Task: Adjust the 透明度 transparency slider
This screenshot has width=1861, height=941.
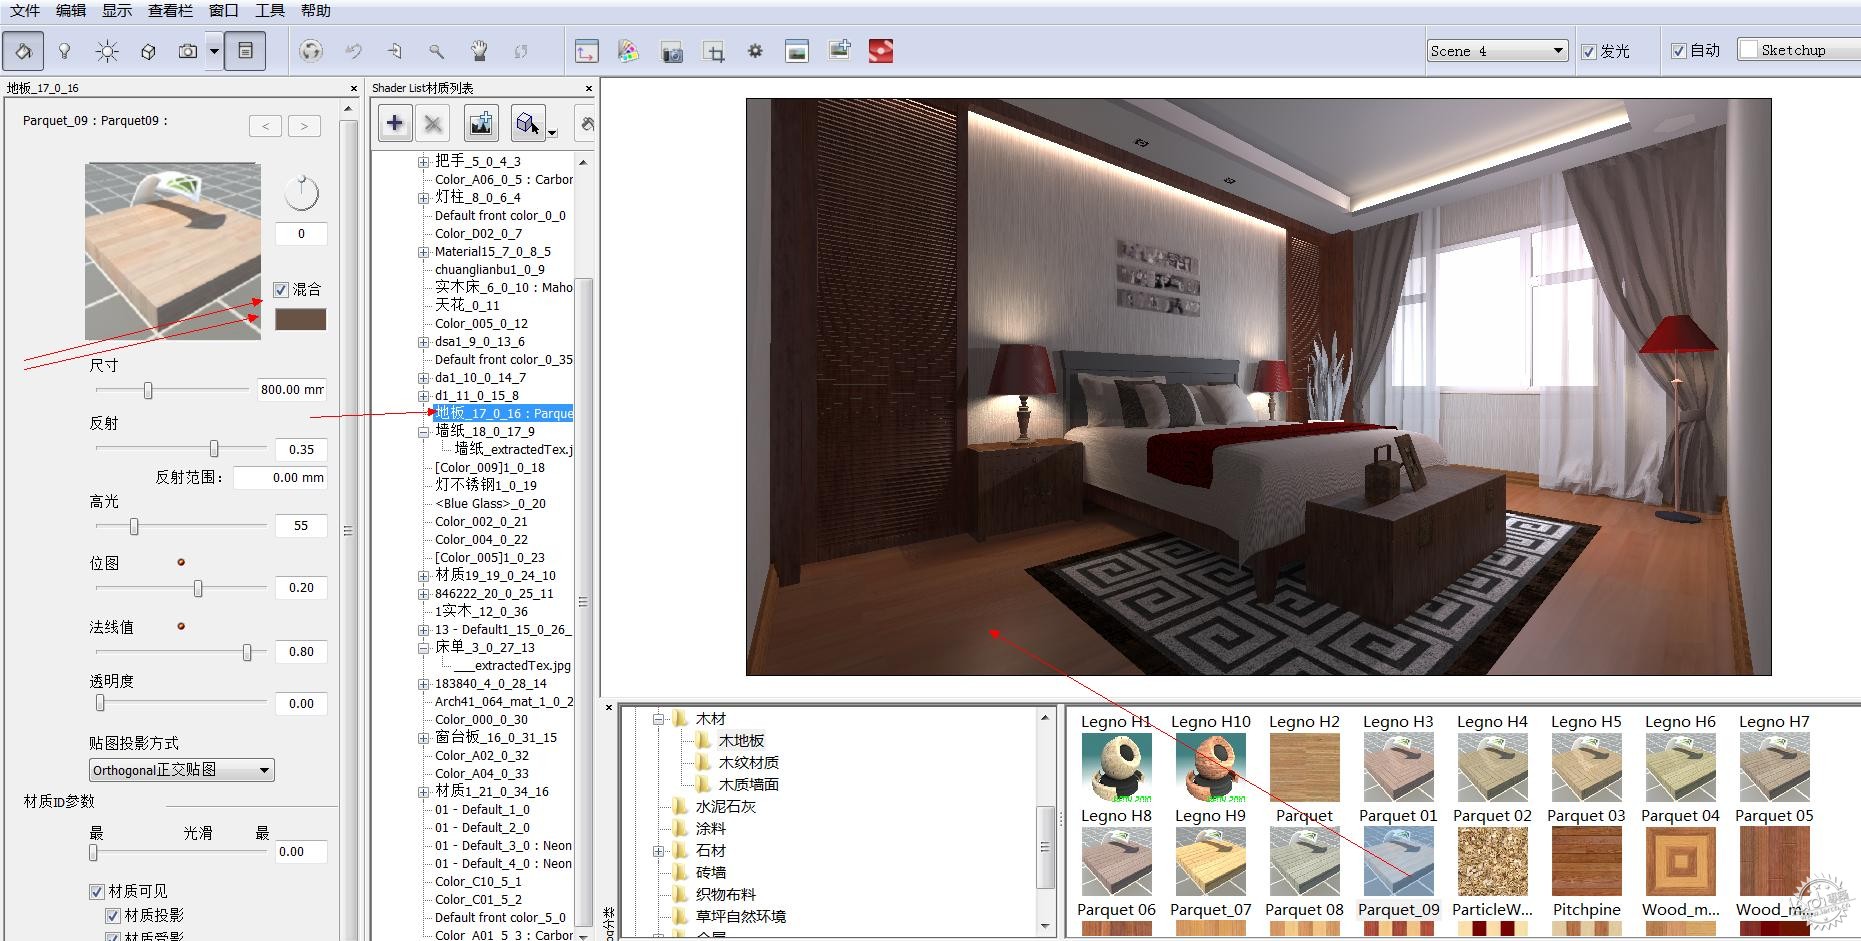Action: [x=100, y=703]
